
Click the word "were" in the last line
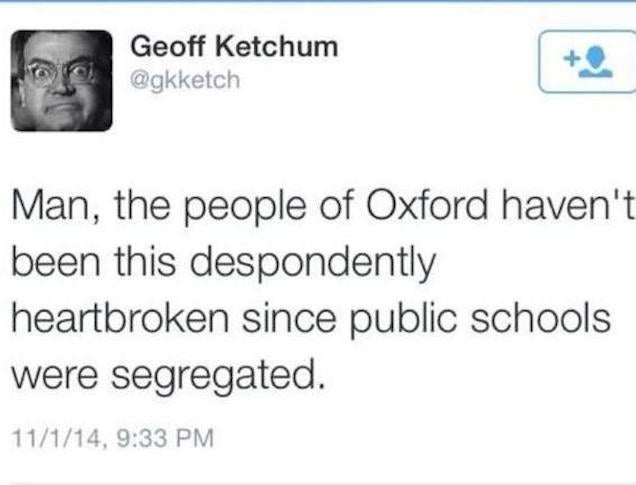(53, 375)
